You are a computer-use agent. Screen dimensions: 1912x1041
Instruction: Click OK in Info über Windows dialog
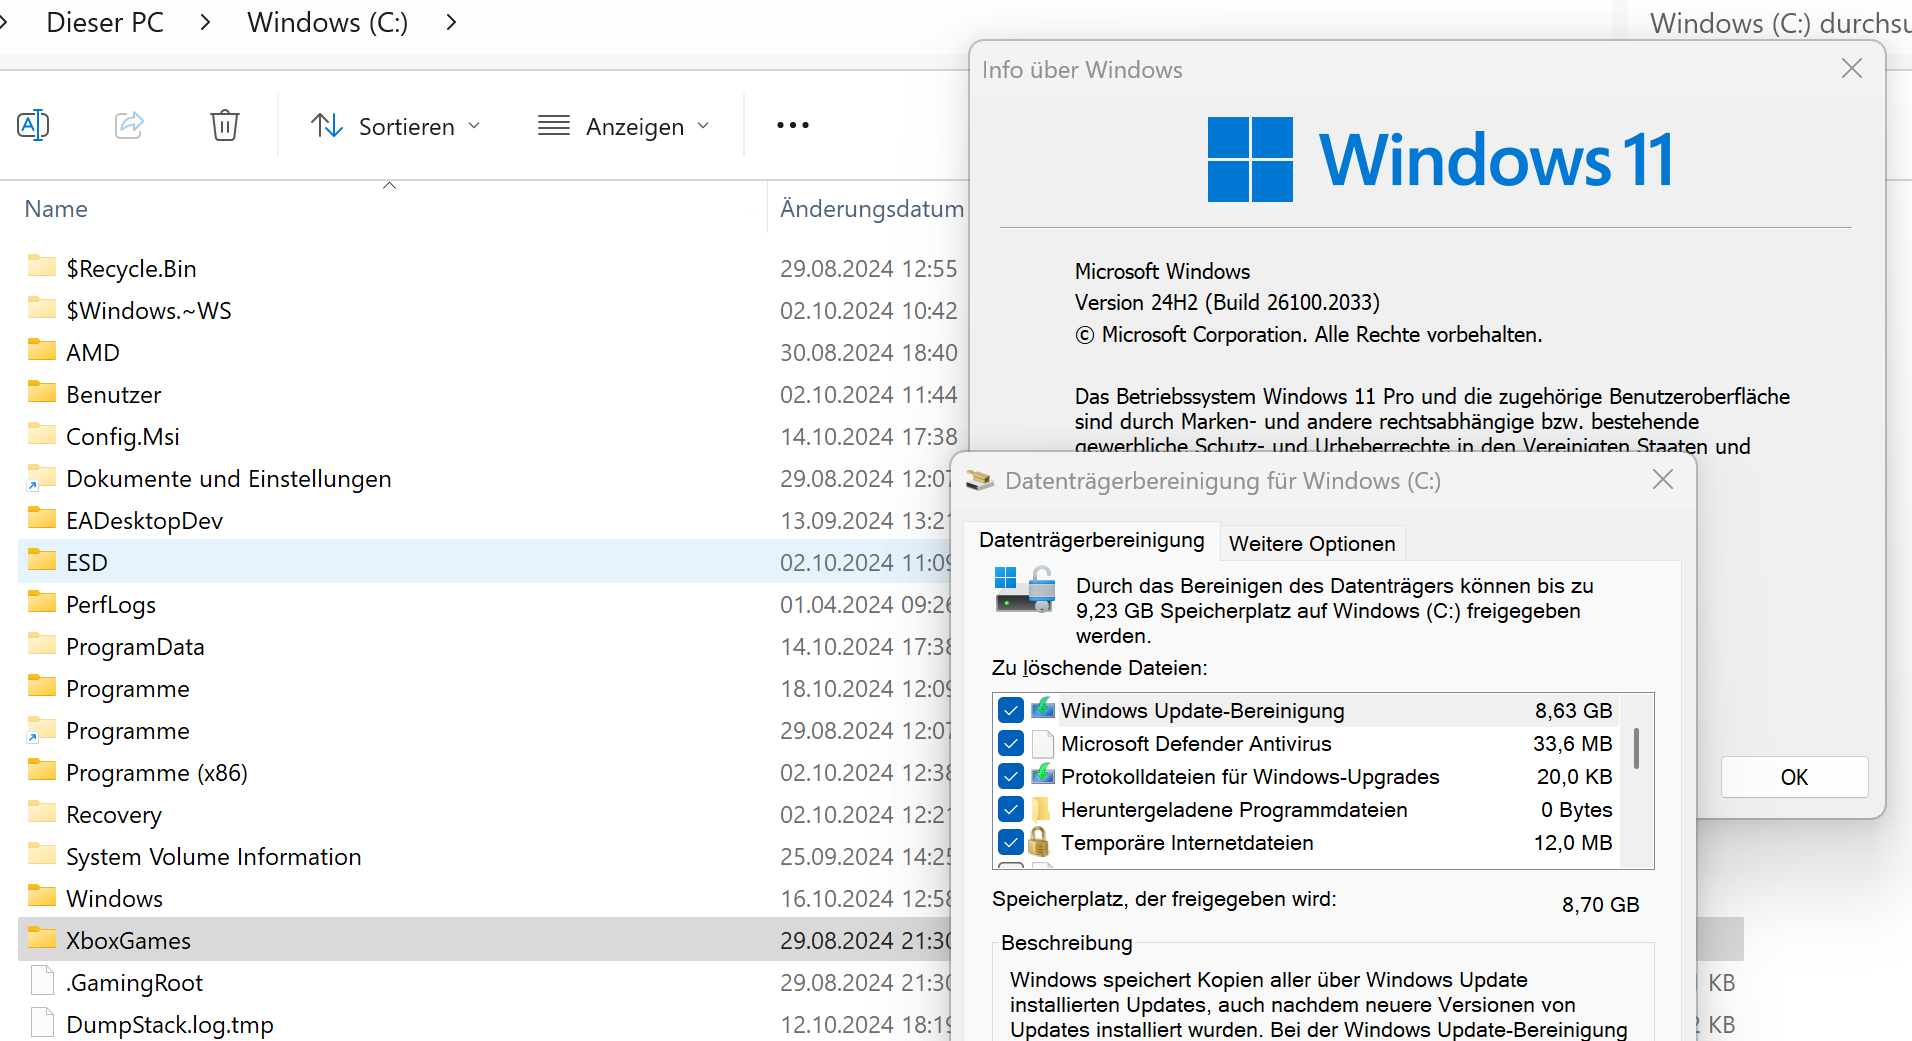pos(1794,777)
